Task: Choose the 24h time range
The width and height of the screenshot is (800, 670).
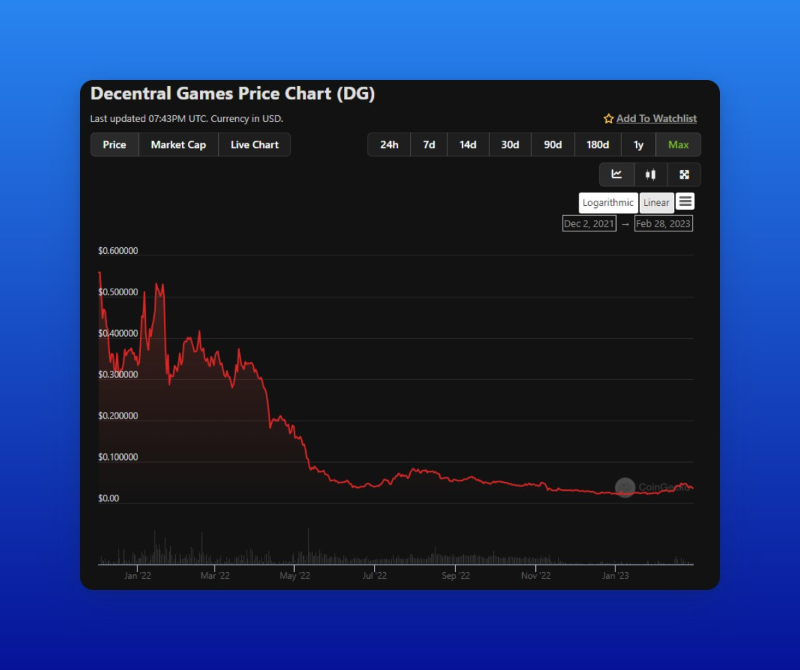Action: click(389, 145)
